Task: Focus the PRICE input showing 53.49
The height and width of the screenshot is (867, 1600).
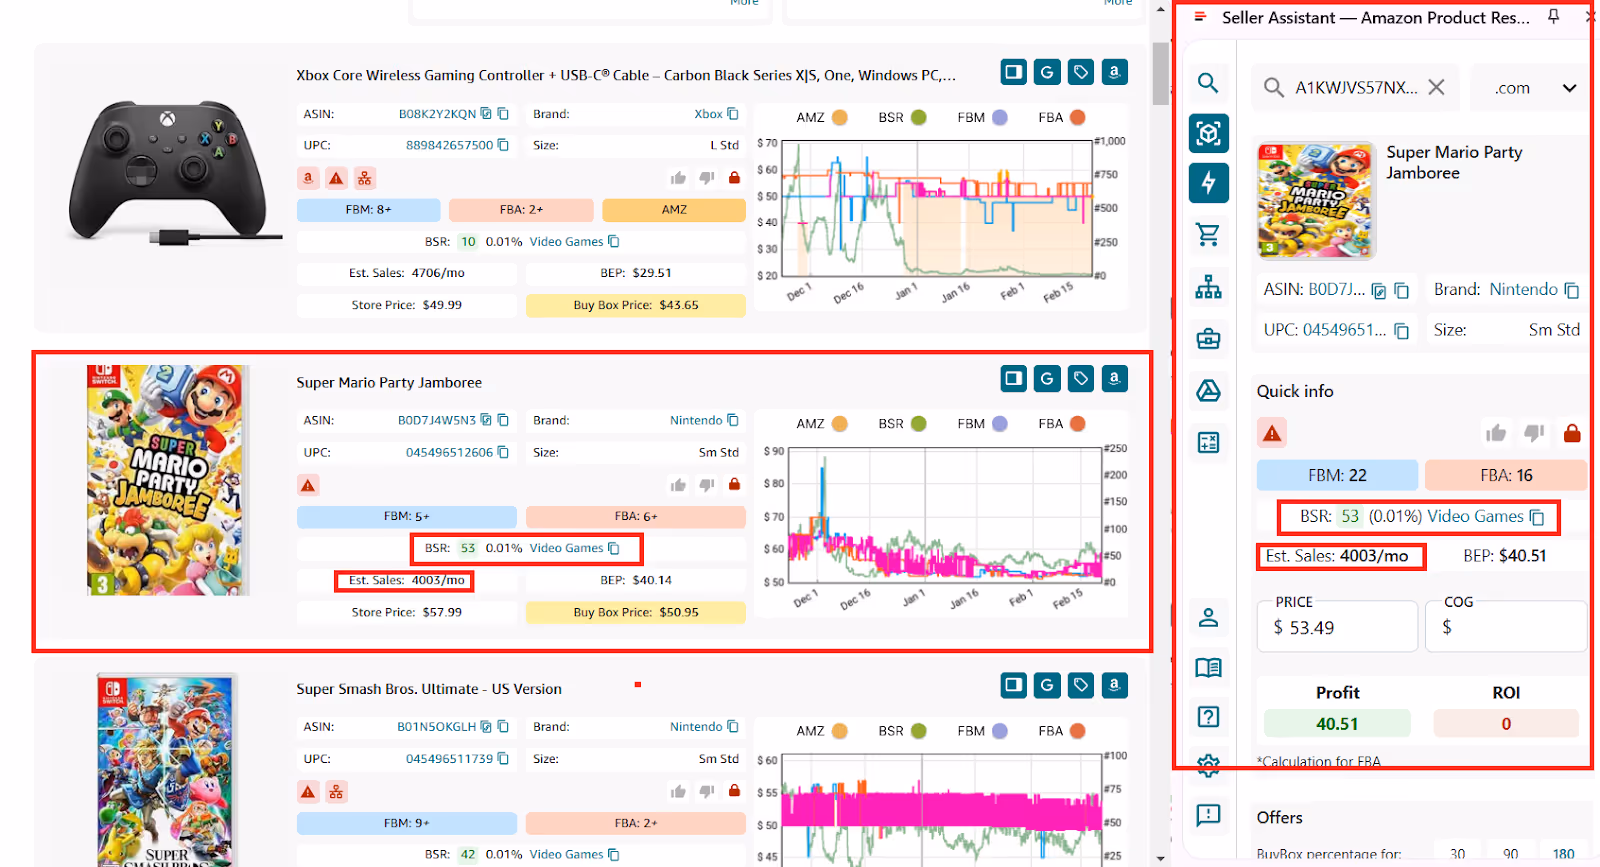Action: click(1337, 627)
